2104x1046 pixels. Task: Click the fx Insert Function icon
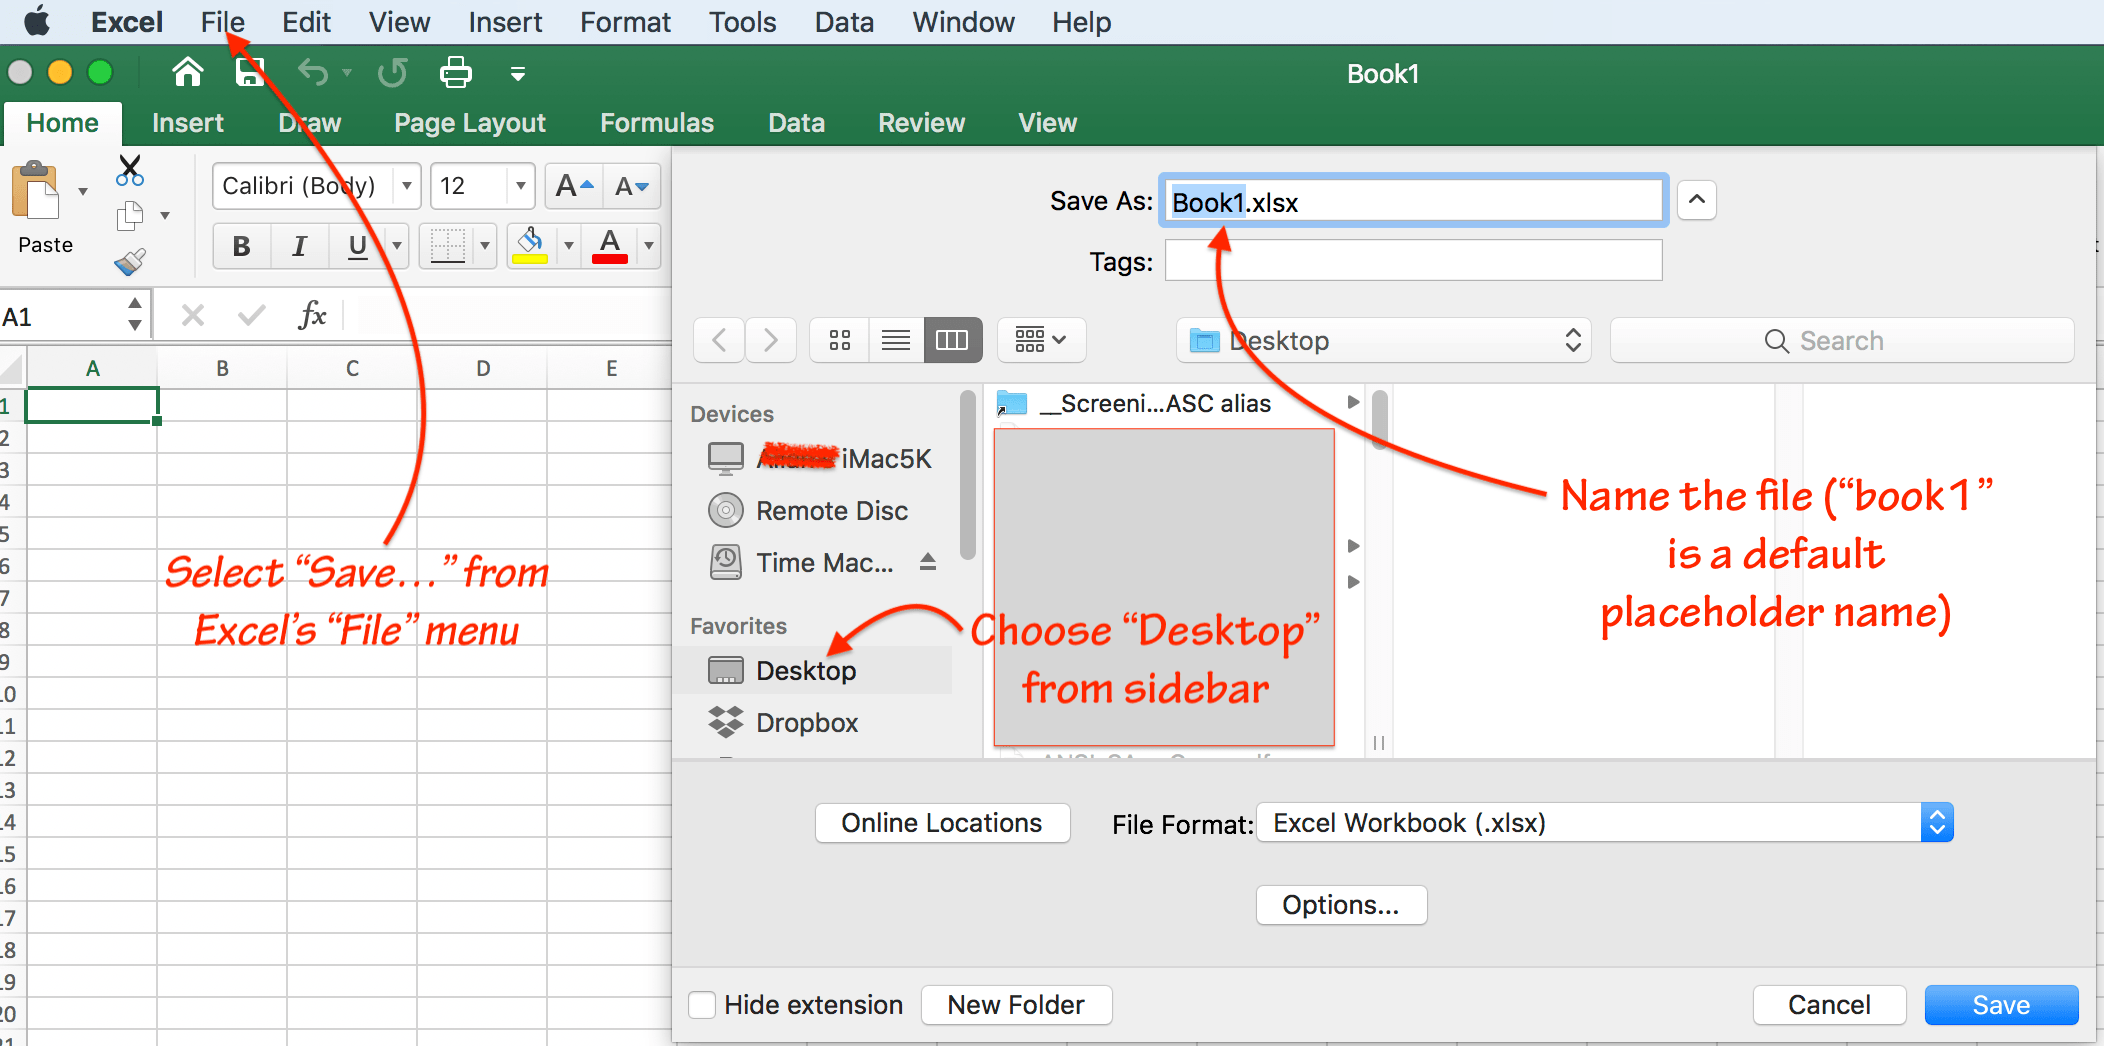click(312, 316)
